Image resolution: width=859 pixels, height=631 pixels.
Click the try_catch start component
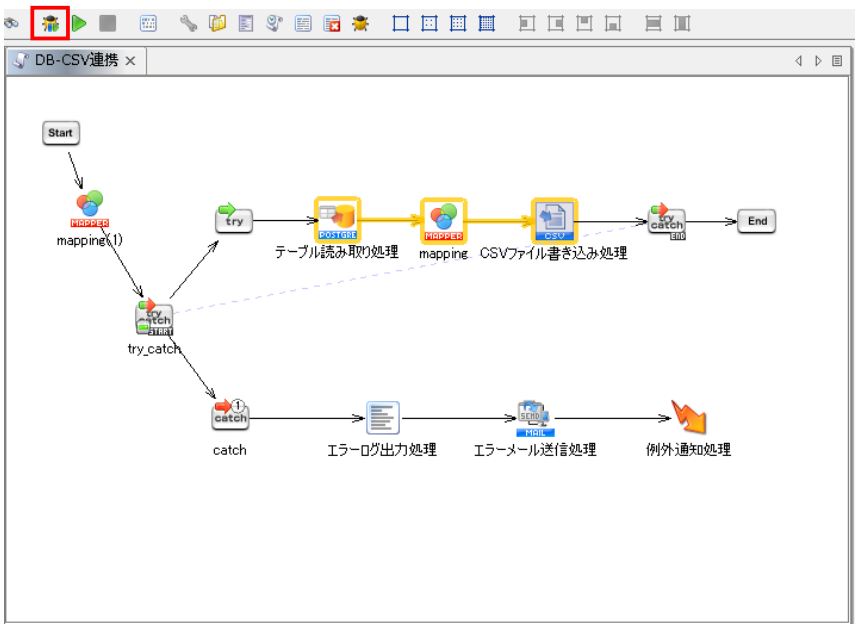tap(154, 319)
